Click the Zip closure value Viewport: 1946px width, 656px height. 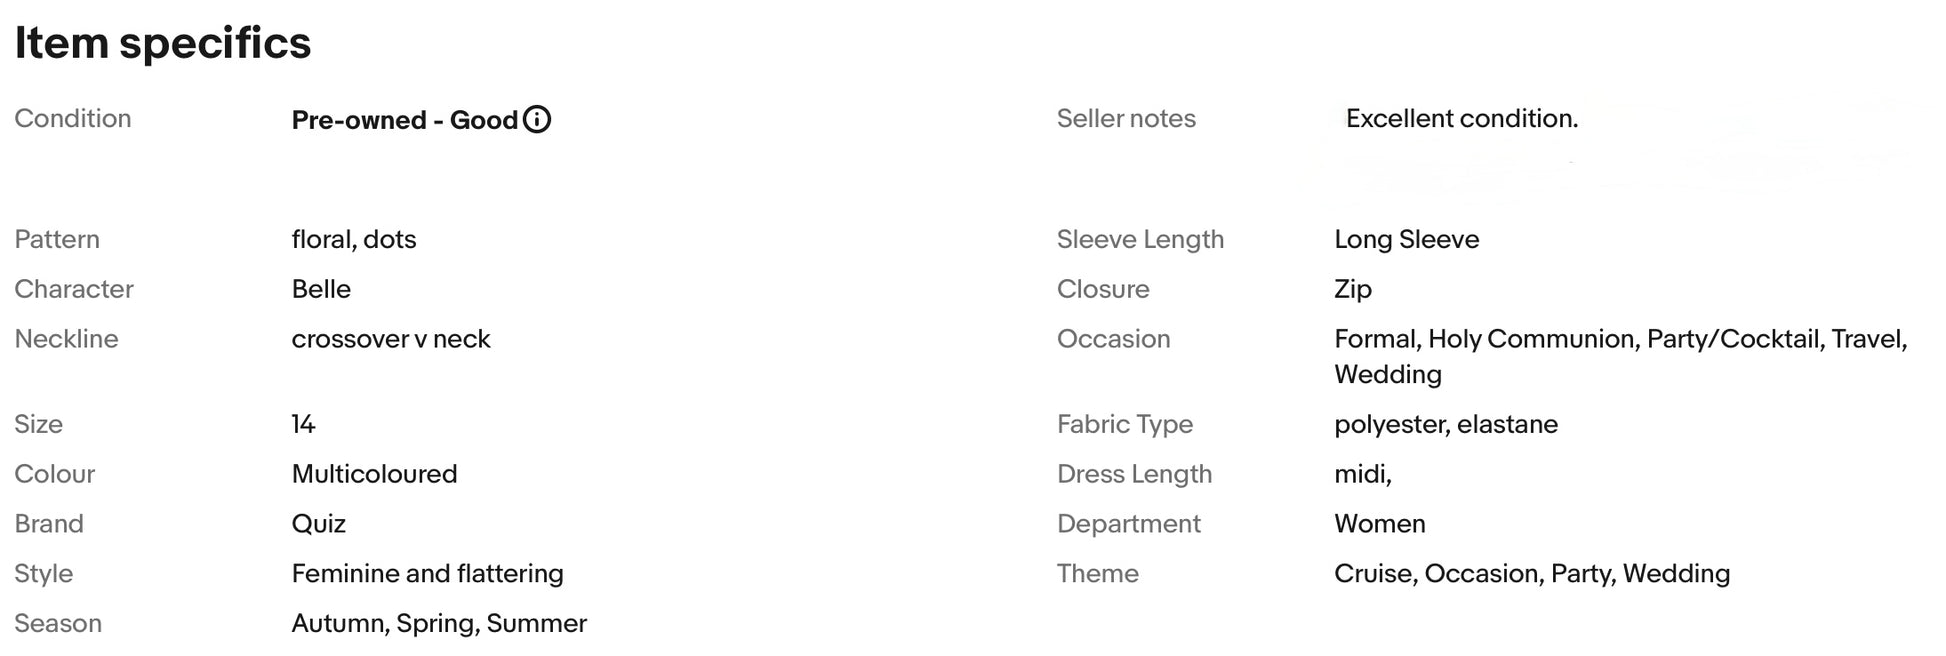coord(1353,290)
